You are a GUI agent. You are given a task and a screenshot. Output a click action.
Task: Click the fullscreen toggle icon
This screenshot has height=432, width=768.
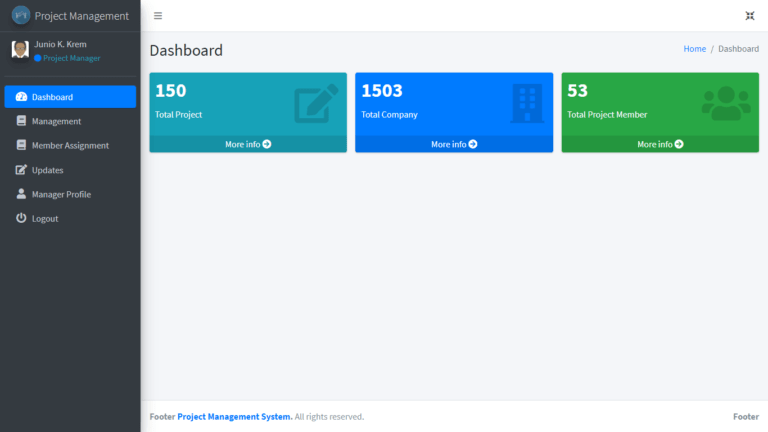tap(749, 16)
